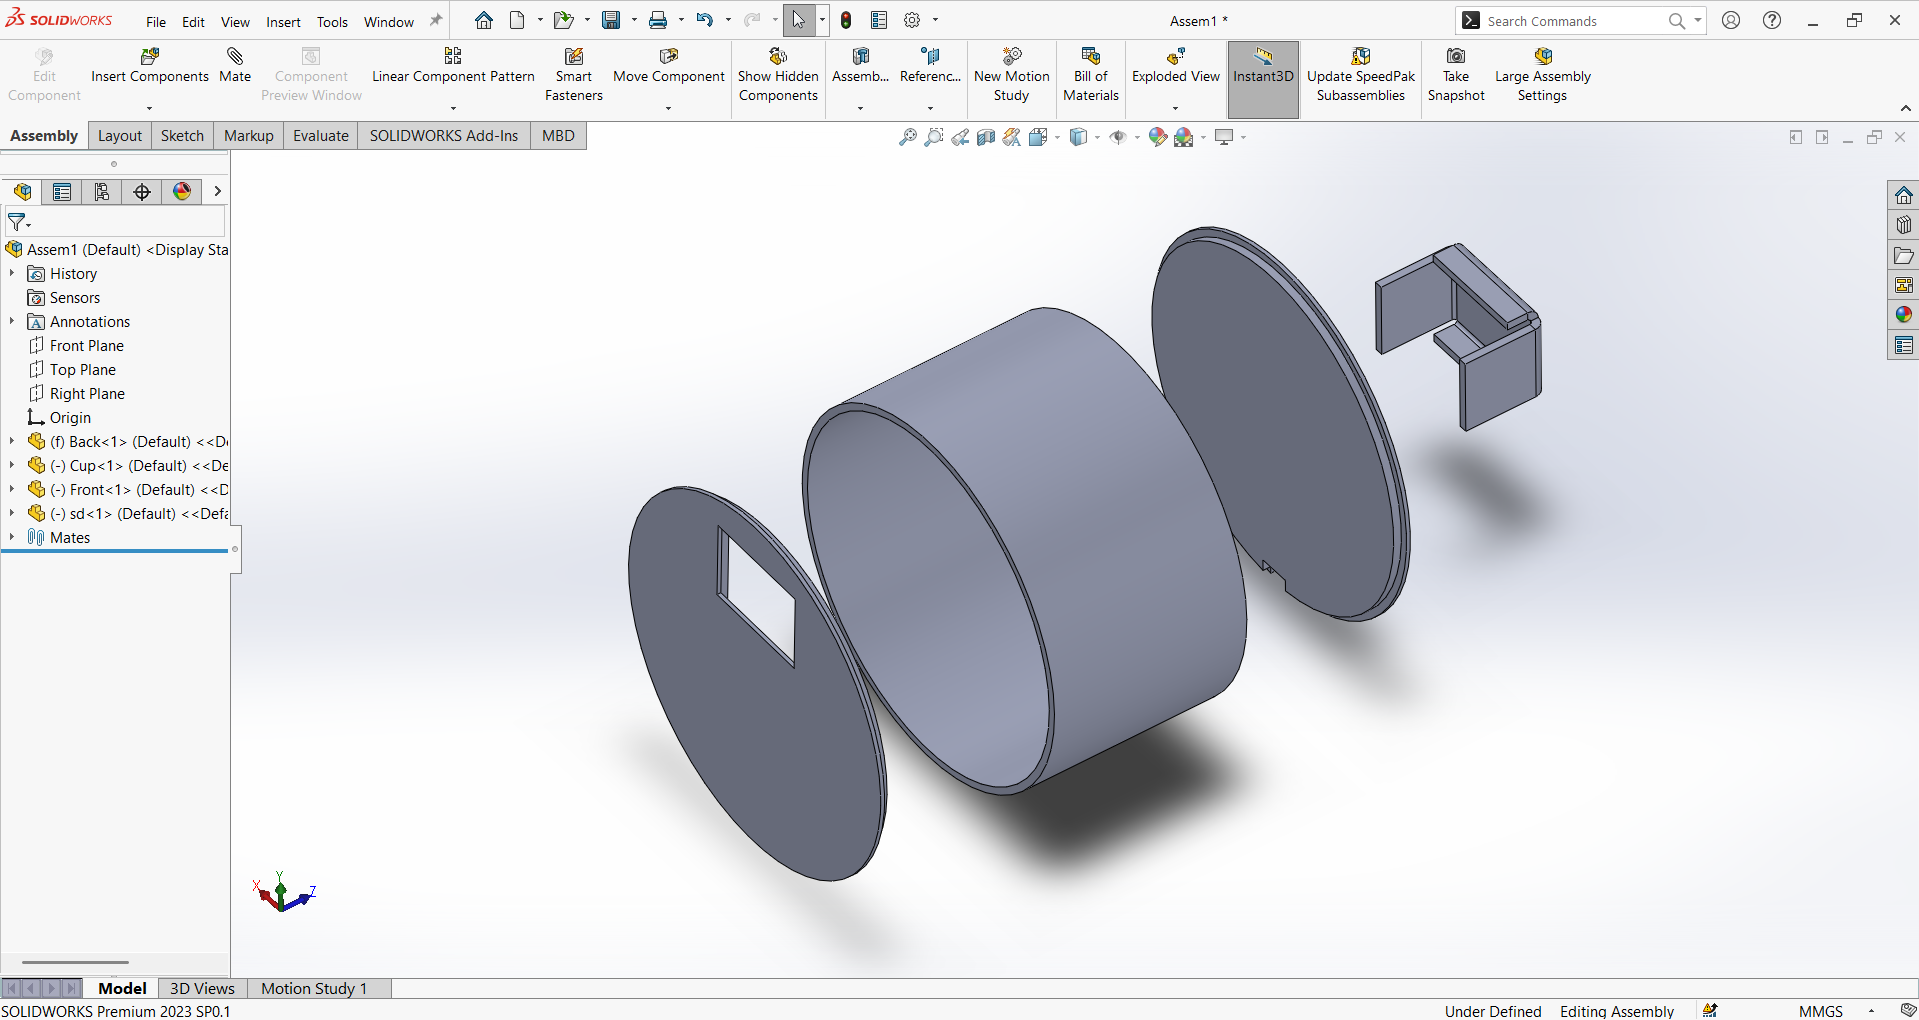Open Appearances in task pane

click(1904, 315)
